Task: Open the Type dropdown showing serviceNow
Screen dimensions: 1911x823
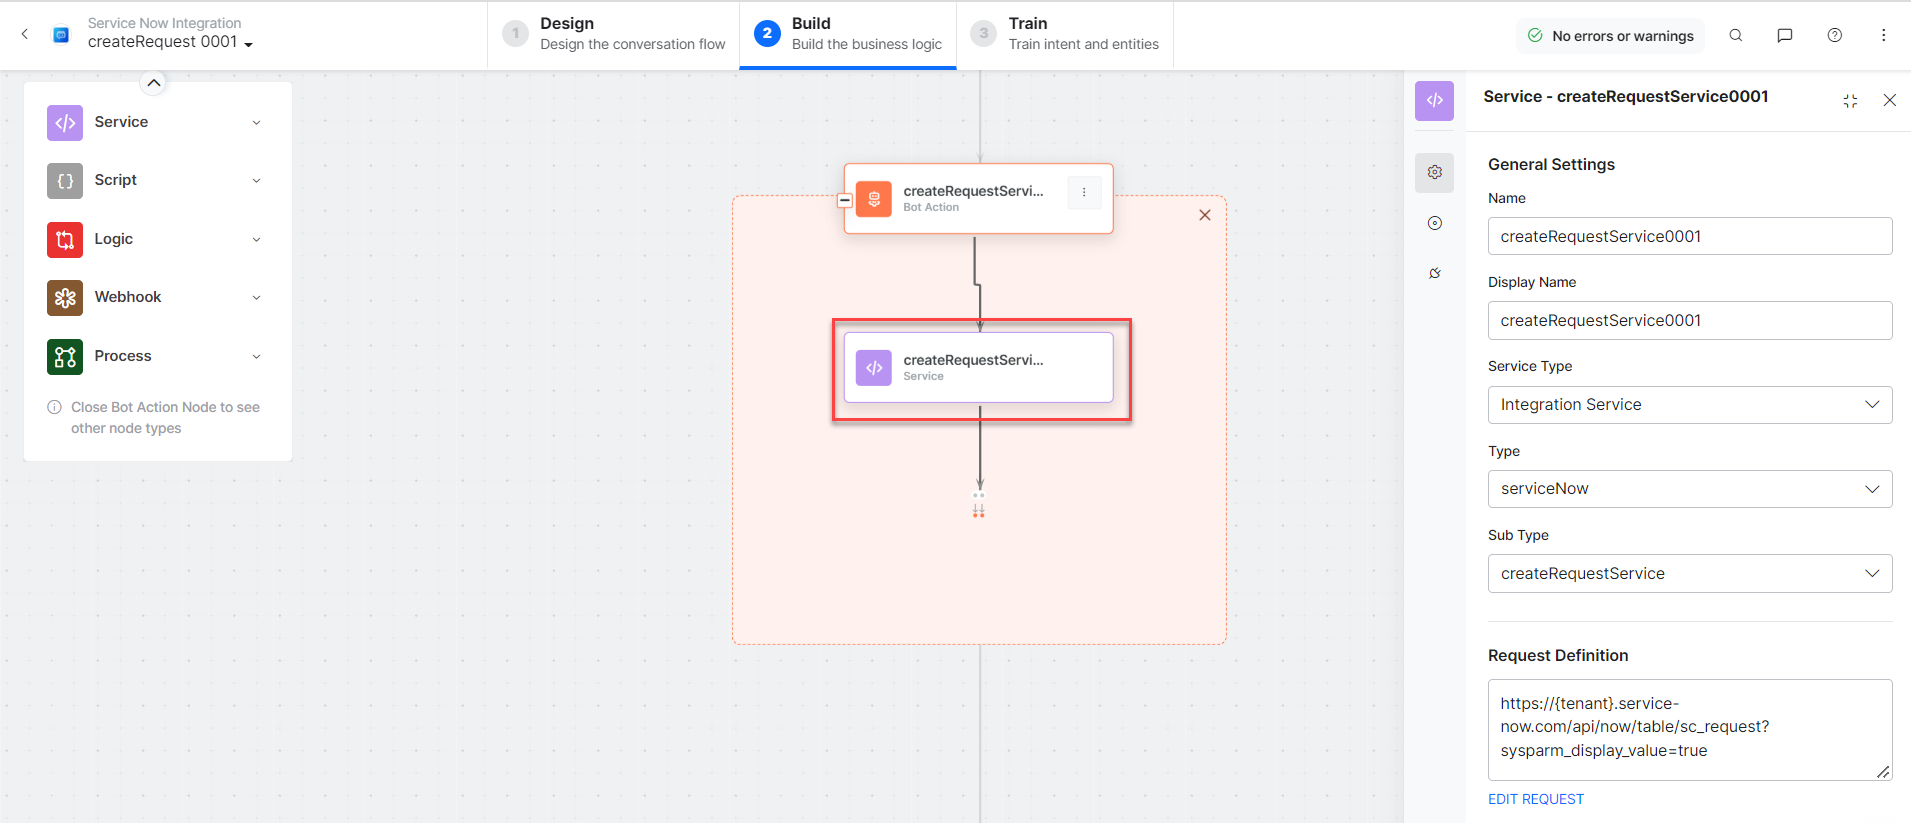Action: point(1690,489)
